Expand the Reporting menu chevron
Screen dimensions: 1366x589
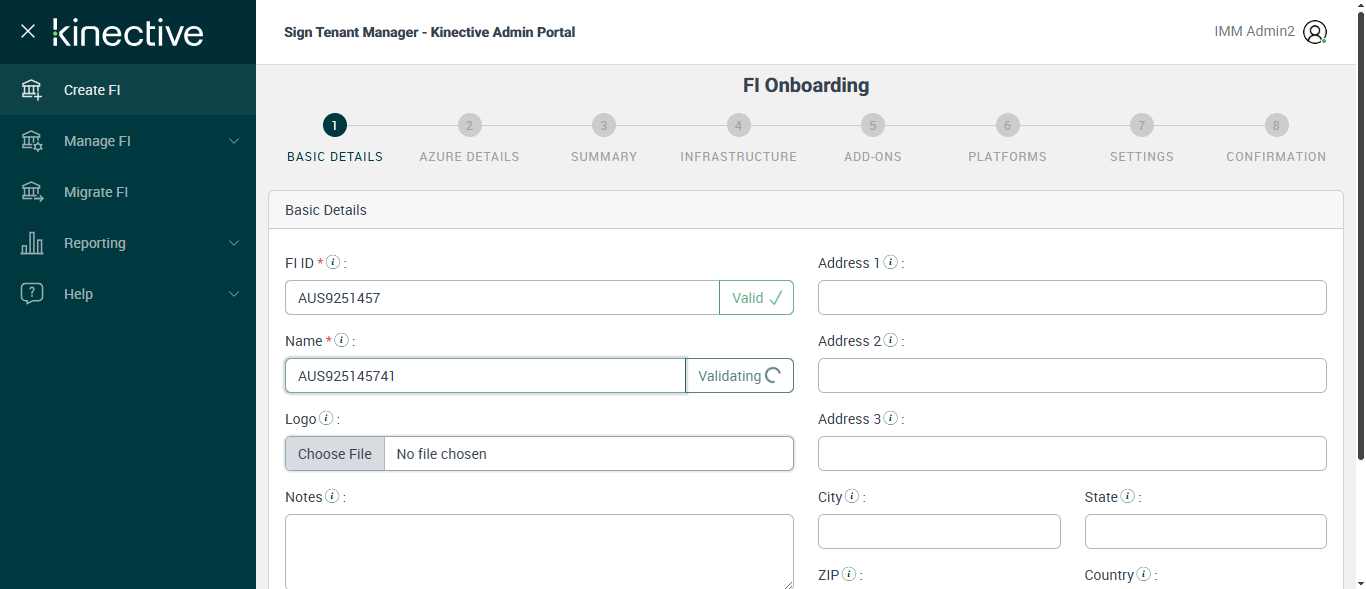[234, 243]
